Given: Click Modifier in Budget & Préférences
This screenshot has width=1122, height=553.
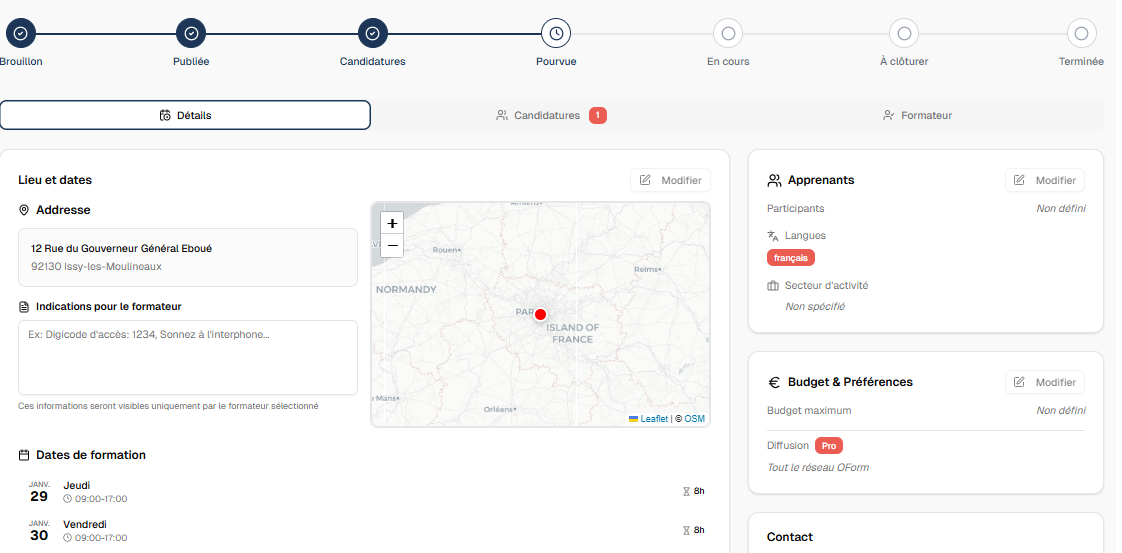Looking at the screenshot, I should tap(1045, 382).
